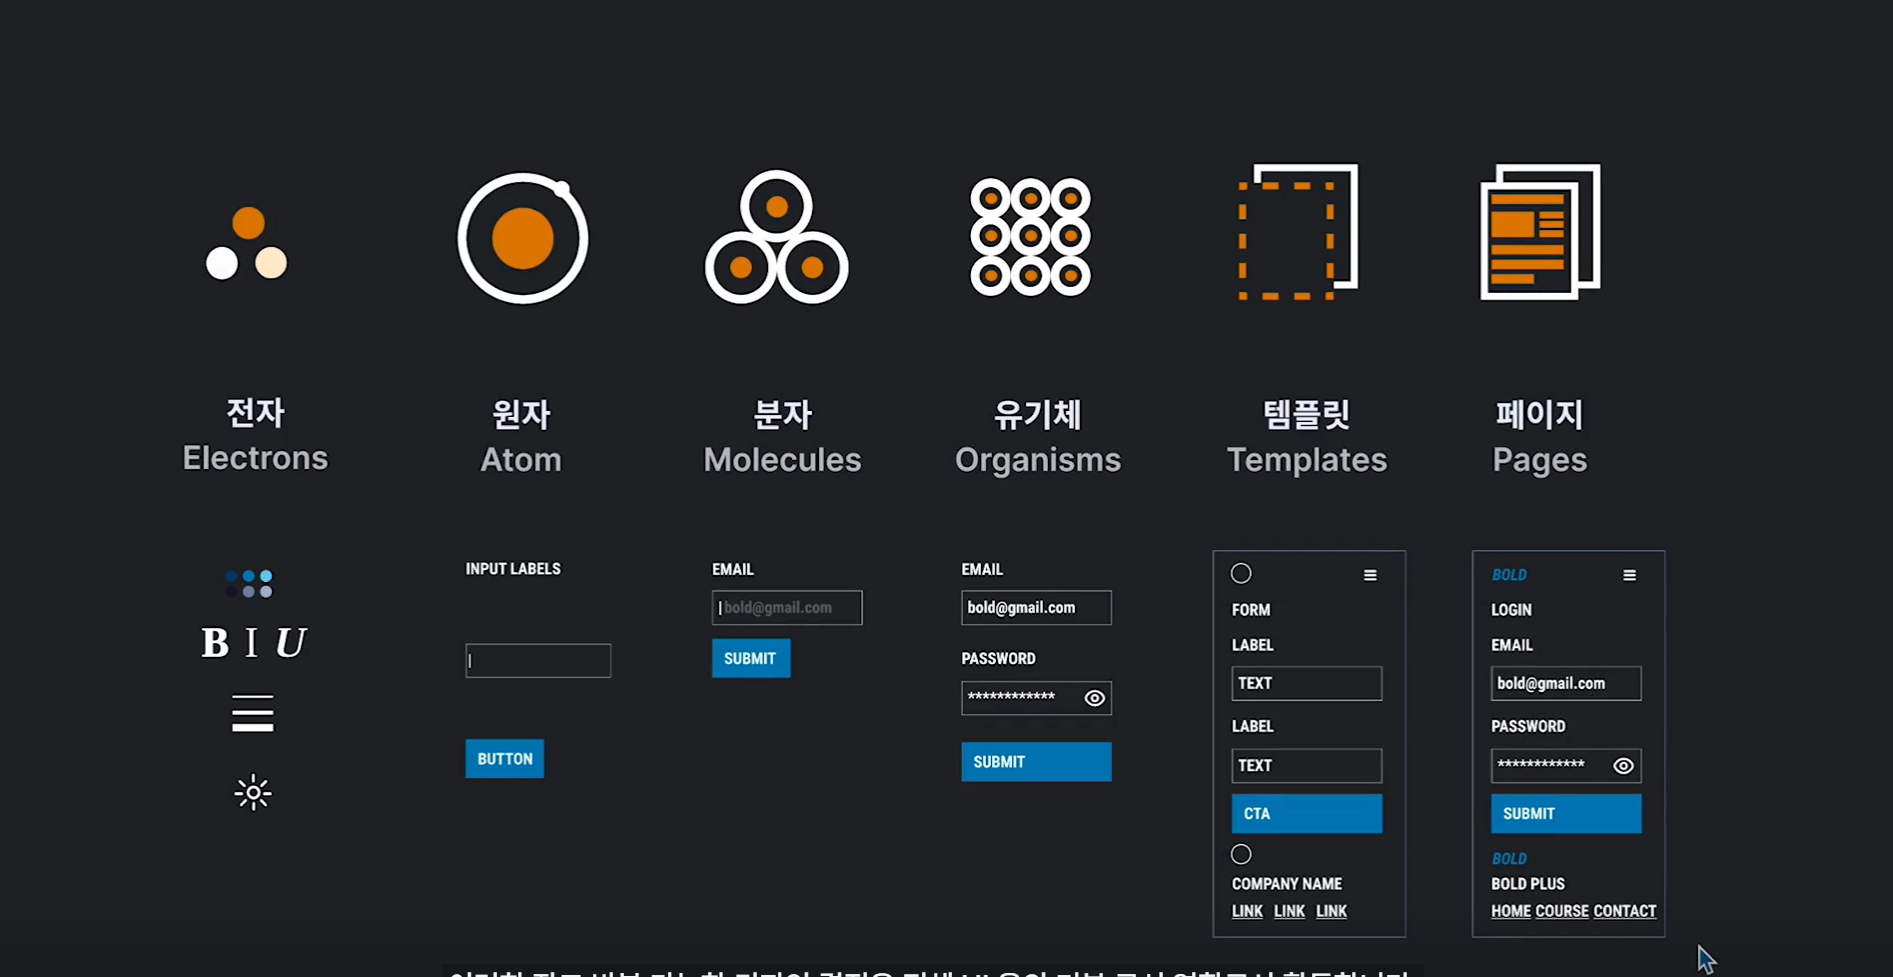Click the sun brightness icon

coord(253,793)
